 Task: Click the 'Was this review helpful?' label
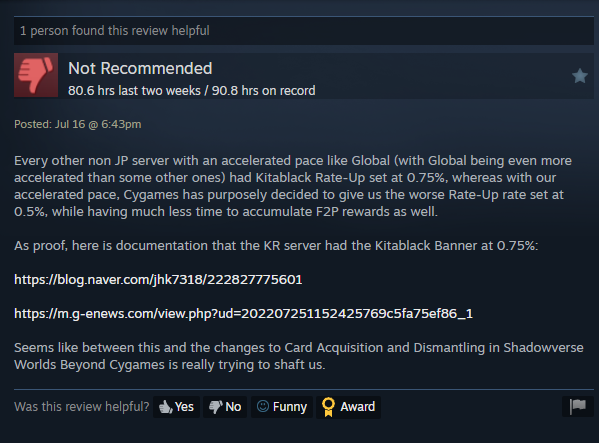(82, 407)
